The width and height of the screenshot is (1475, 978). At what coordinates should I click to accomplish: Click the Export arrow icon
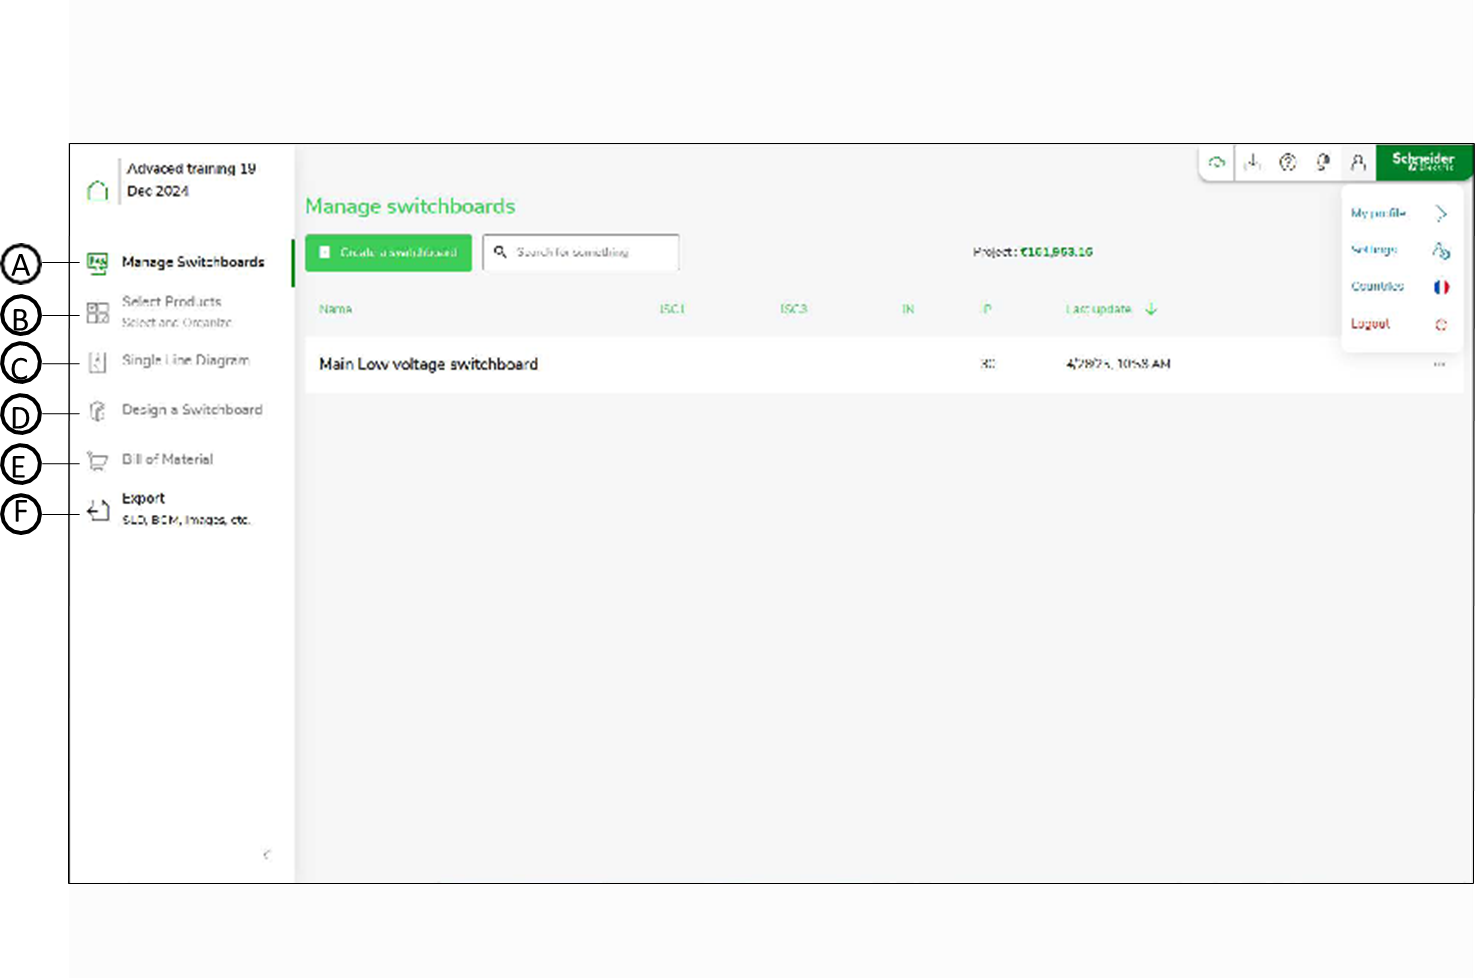tap(97, 511)
